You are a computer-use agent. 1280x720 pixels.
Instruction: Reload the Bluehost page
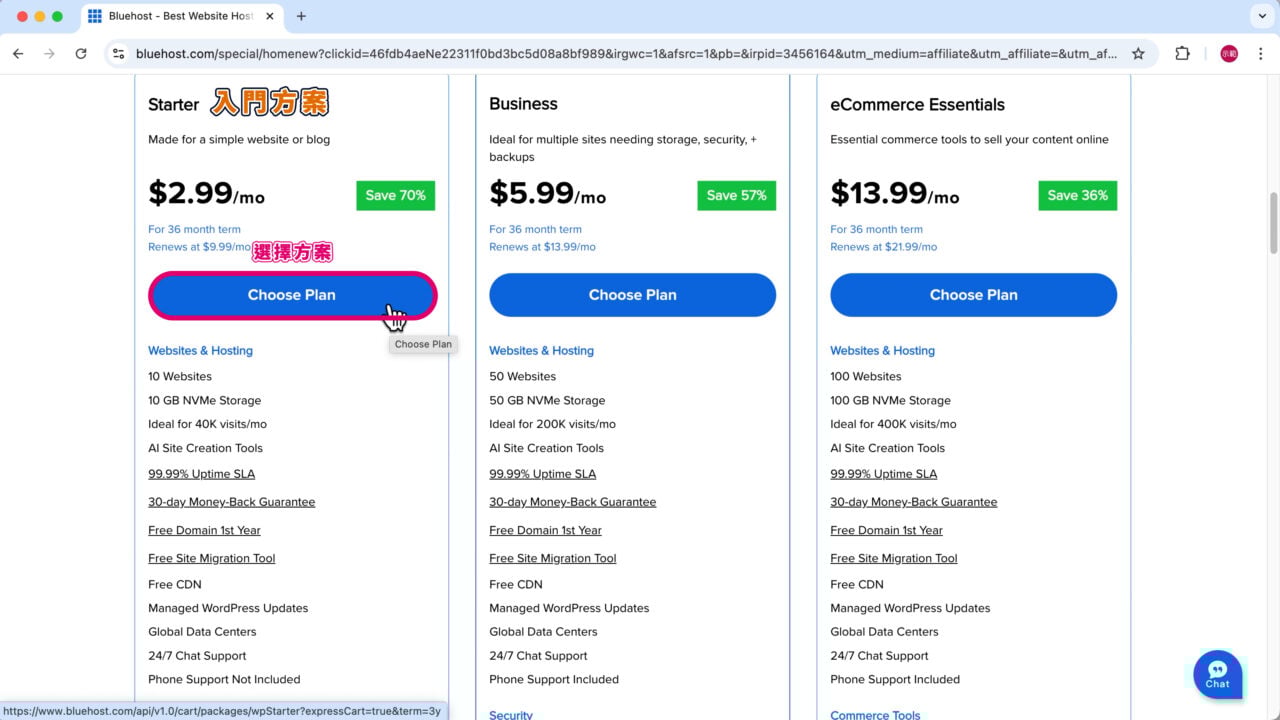81,54
